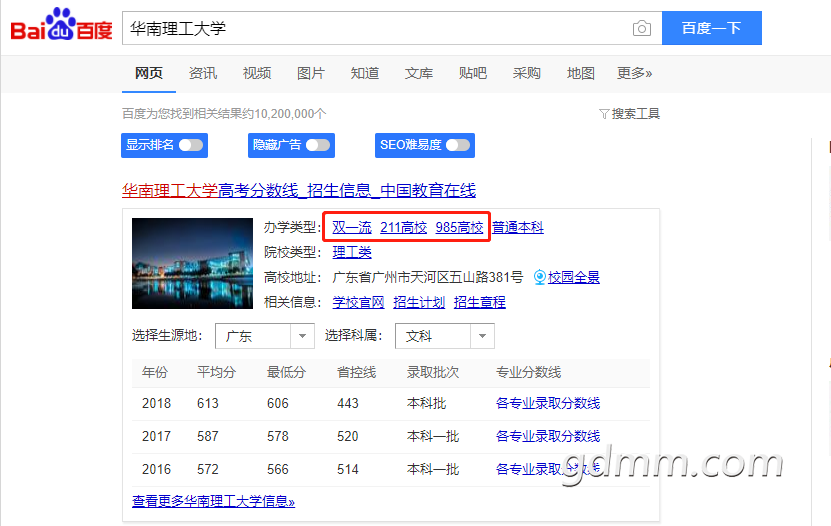
Task: Open 各专业录取分数线 for 2017
Action: point(548,436)
